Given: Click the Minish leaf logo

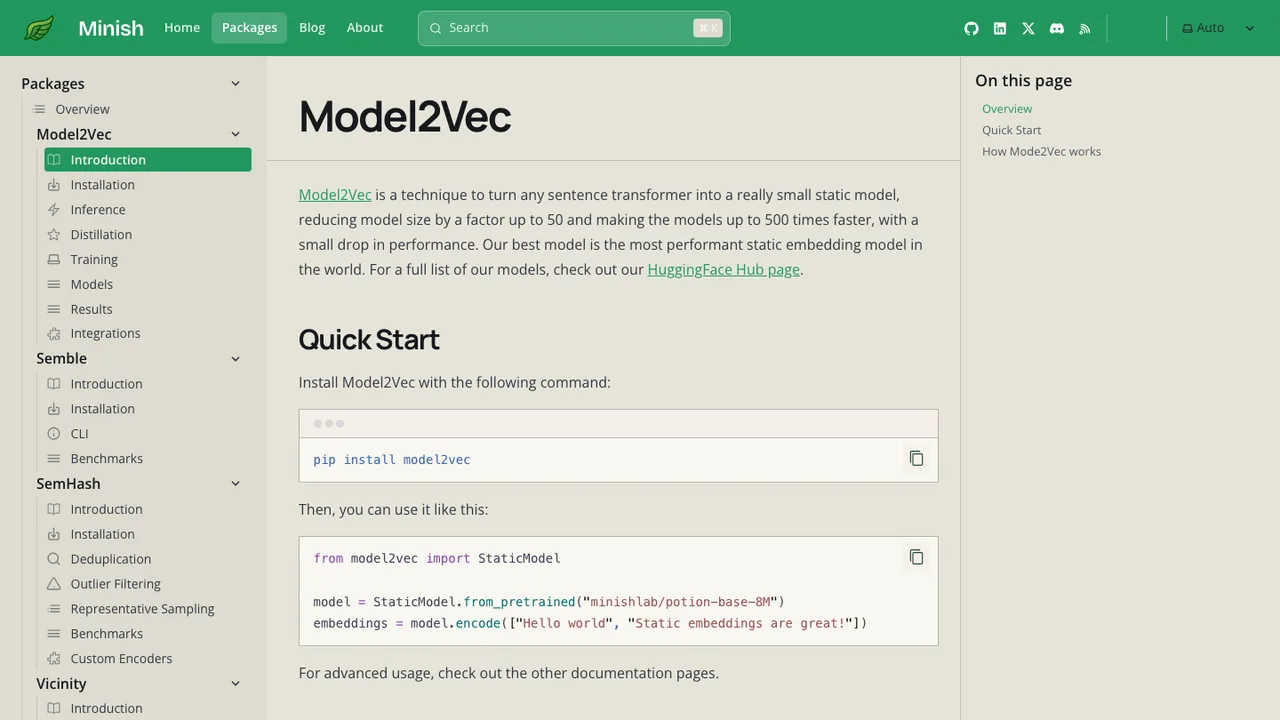Looking at the screenshot, I should 40,28.
